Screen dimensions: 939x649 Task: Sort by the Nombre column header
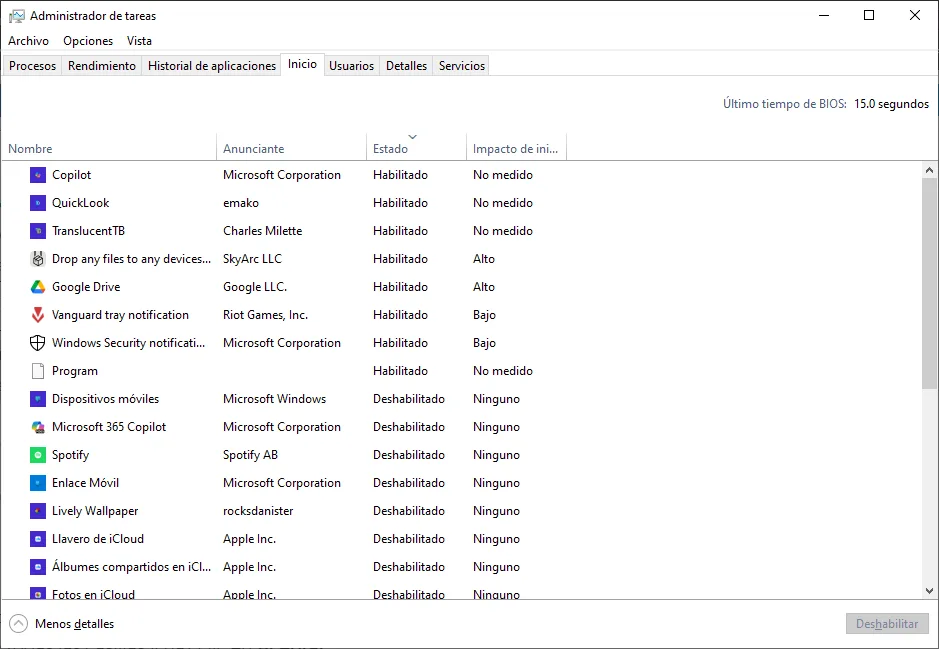(109, 148)
